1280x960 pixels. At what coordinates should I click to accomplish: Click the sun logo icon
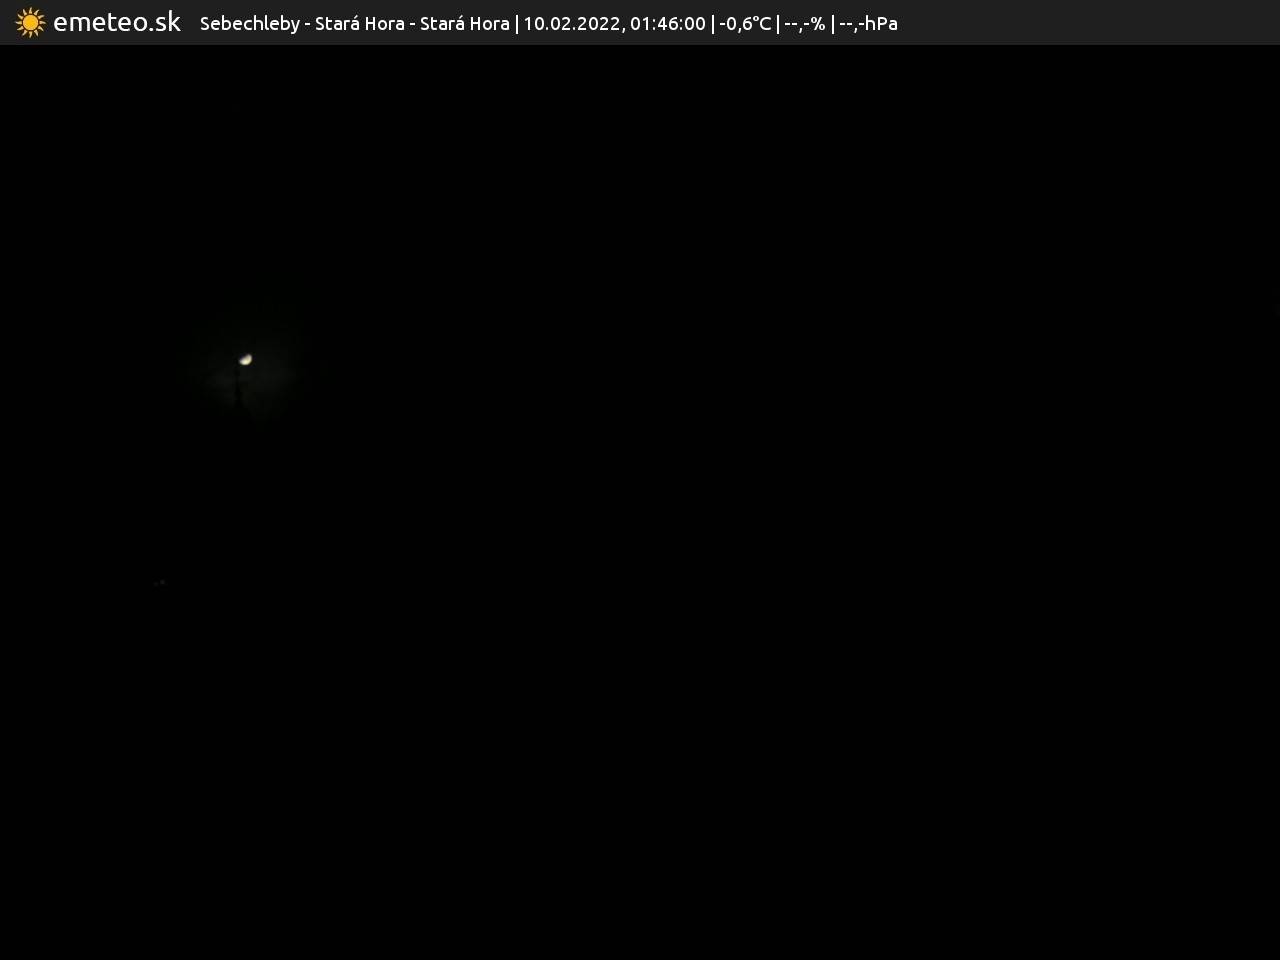pyautogui.click(x=30, y=22)
